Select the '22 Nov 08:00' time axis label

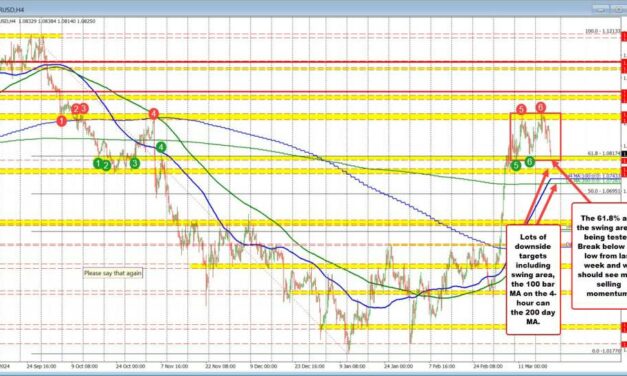click(220, 366)
